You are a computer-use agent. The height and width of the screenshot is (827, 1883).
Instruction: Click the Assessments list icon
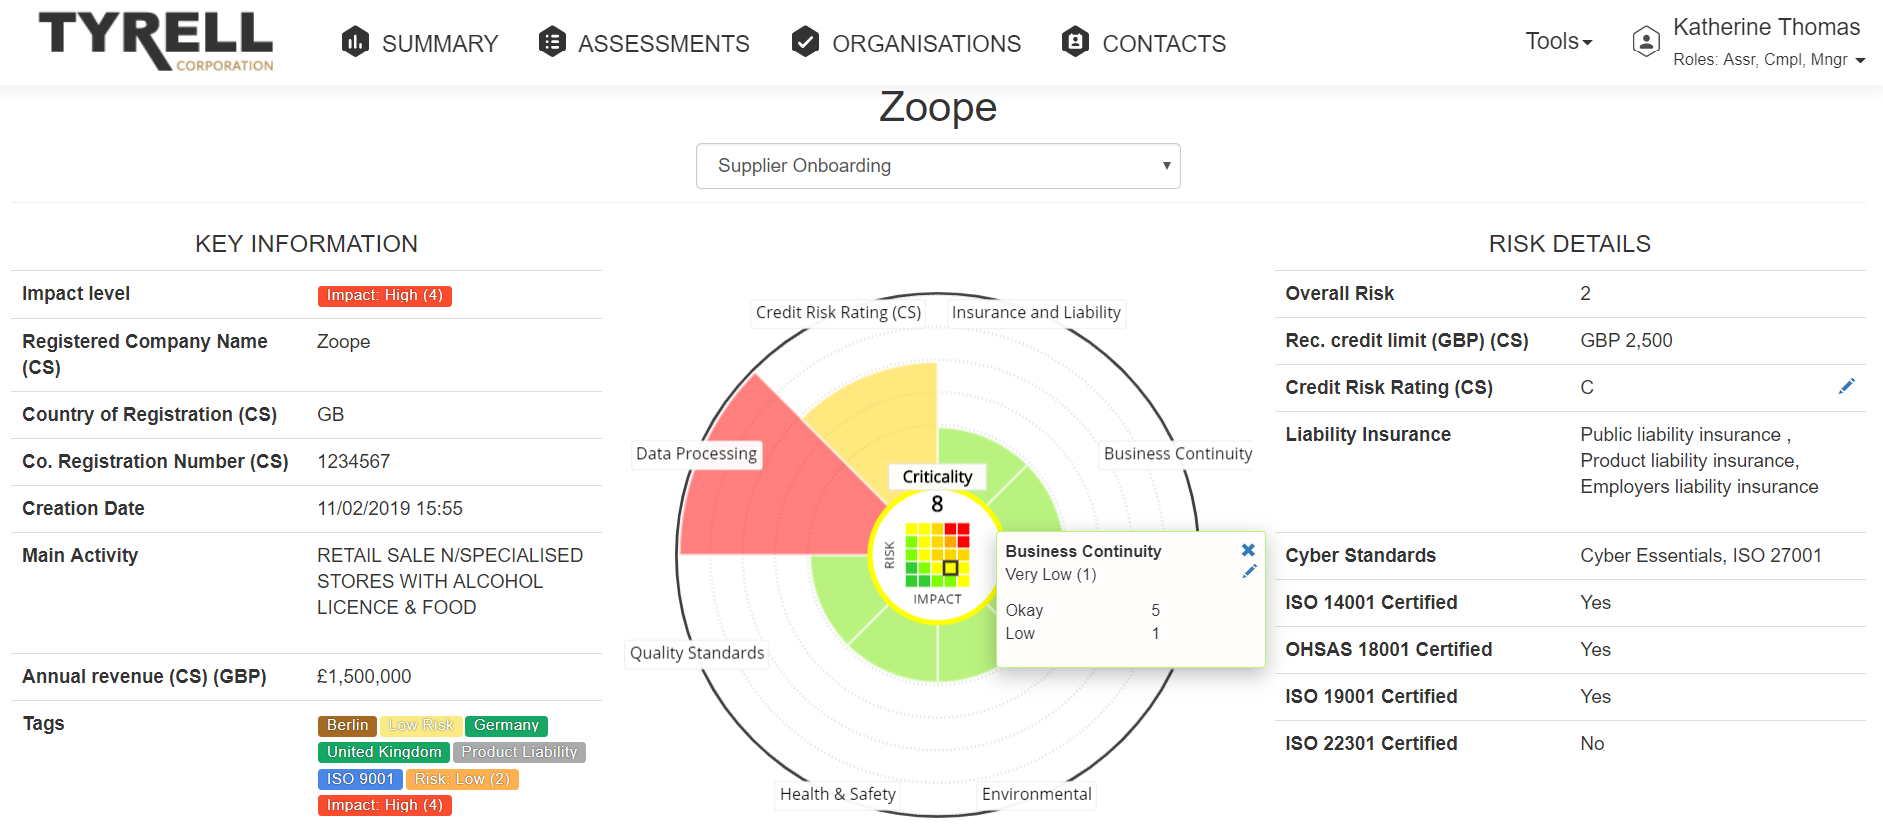click(x=552, y=42)
